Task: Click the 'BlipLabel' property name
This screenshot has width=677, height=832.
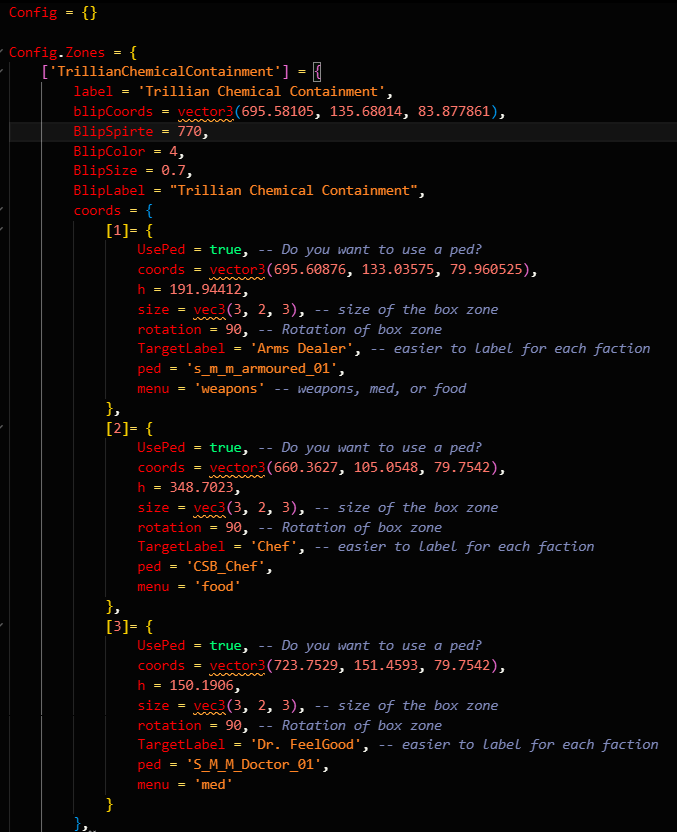Action: point(109,190)
